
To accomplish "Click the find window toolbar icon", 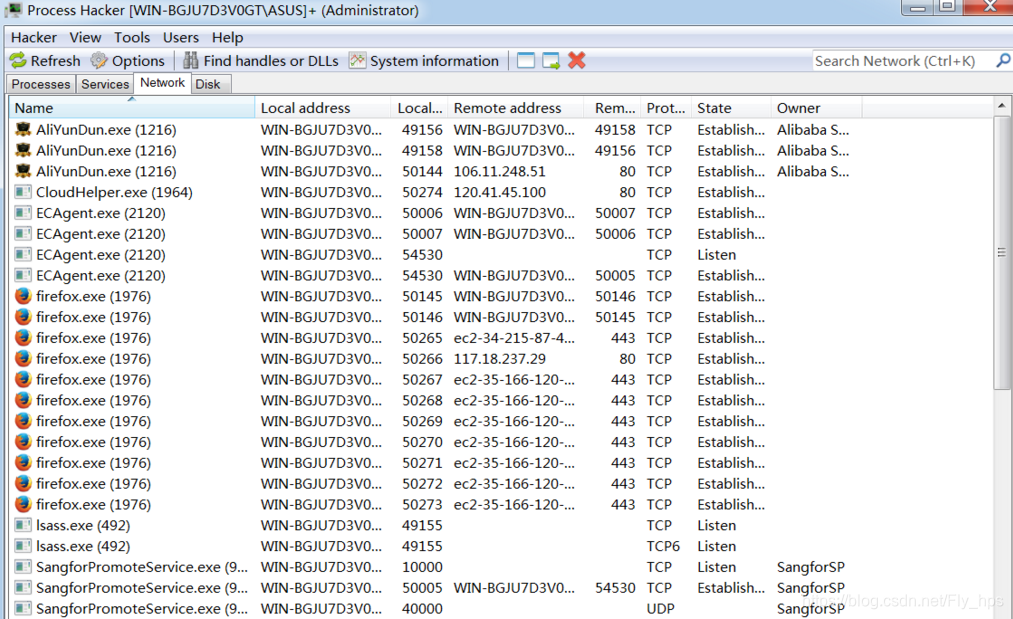I will pos(526,61).
